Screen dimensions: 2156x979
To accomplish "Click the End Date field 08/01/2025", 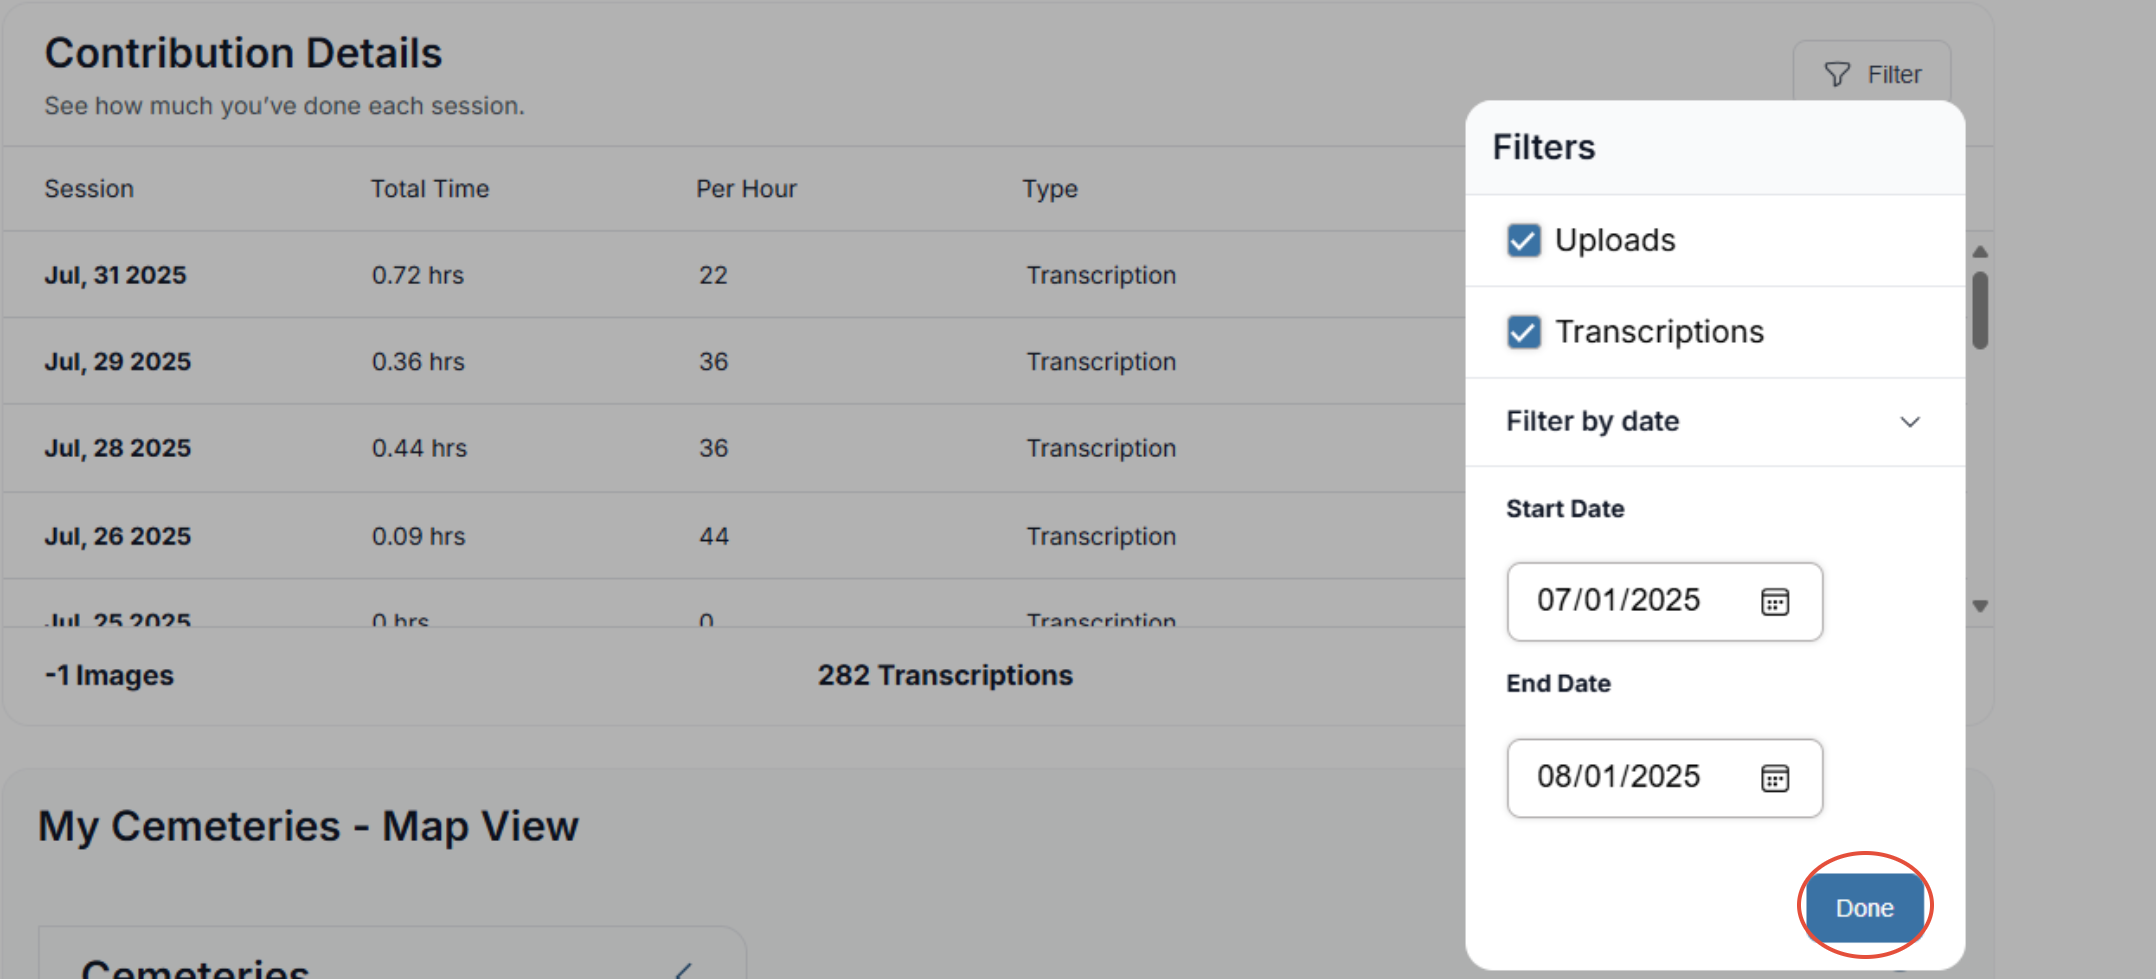I will (x=1664, y=778).
